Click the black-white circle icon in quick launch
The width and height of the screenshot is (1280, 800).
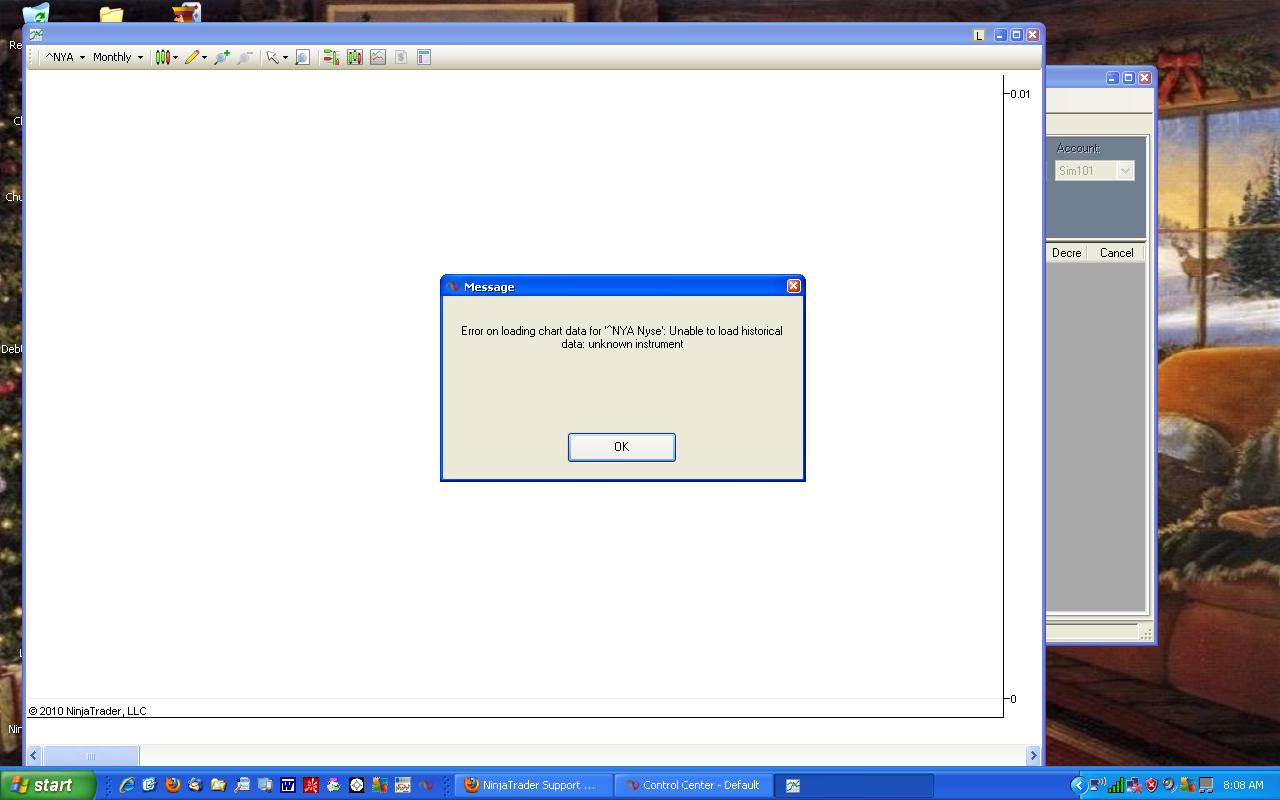coord(357,785)
